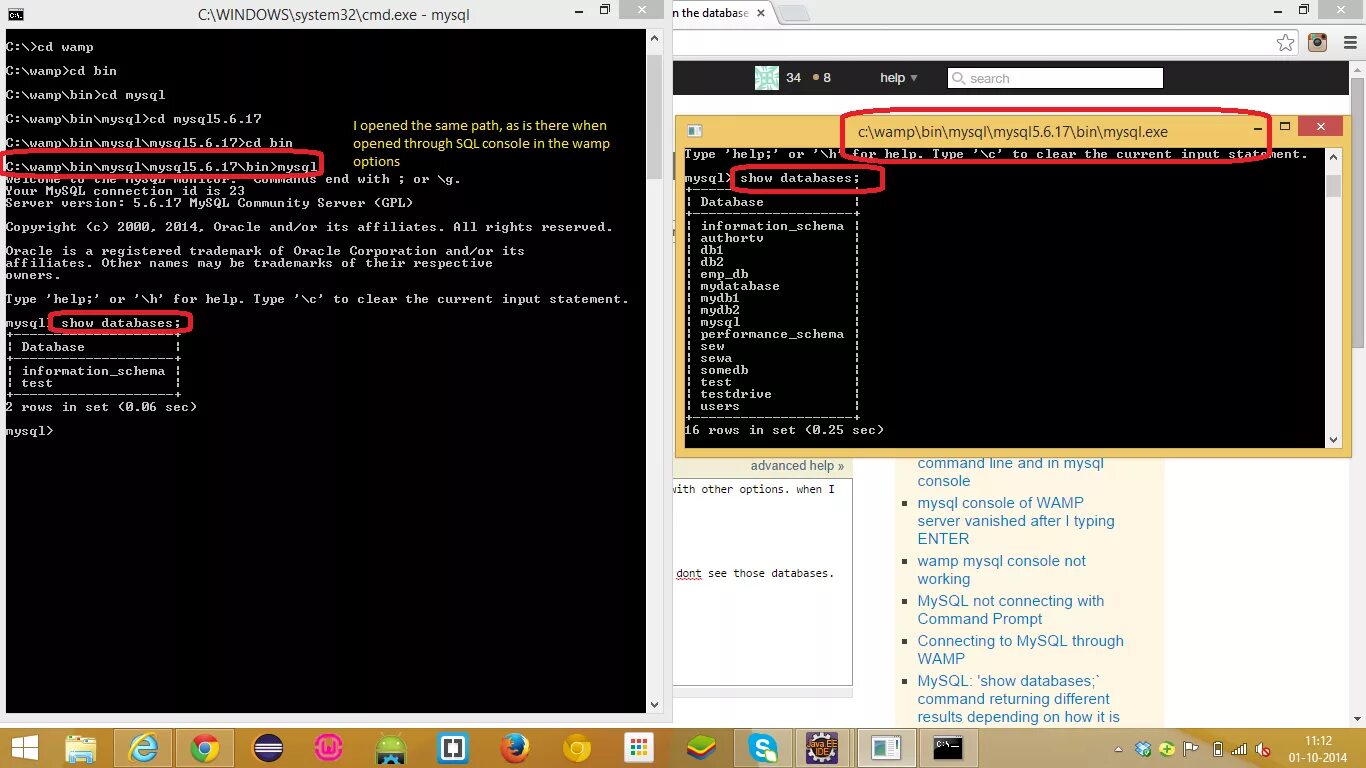Open 'Connecting to MySQL through WAMP' link

(1020, 650)
